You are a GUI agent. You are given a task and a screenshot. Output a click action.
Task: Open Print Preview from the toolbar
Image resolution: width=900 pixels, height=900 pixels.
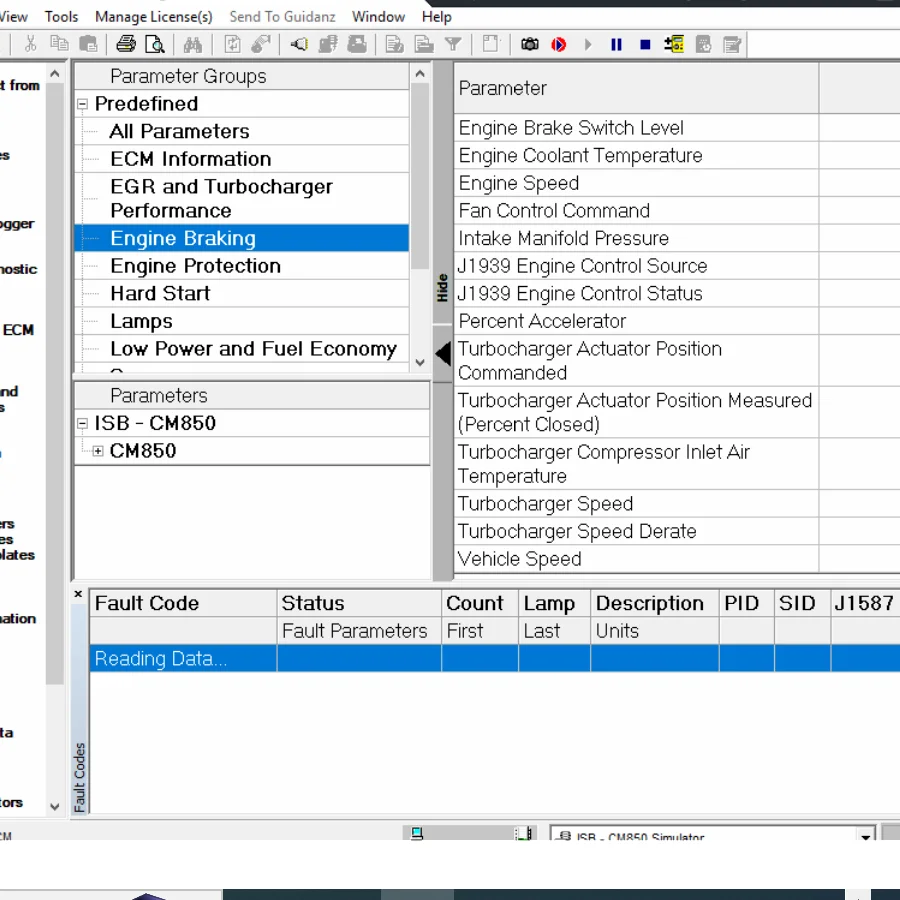154,44
